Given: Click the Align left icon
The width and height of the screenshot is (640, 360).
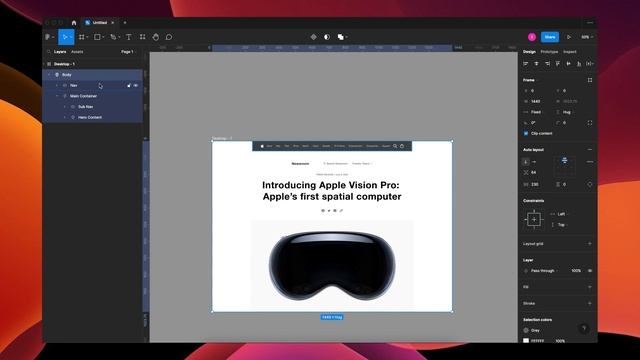Looking at the screenshot, I should [x=526, y=64].
